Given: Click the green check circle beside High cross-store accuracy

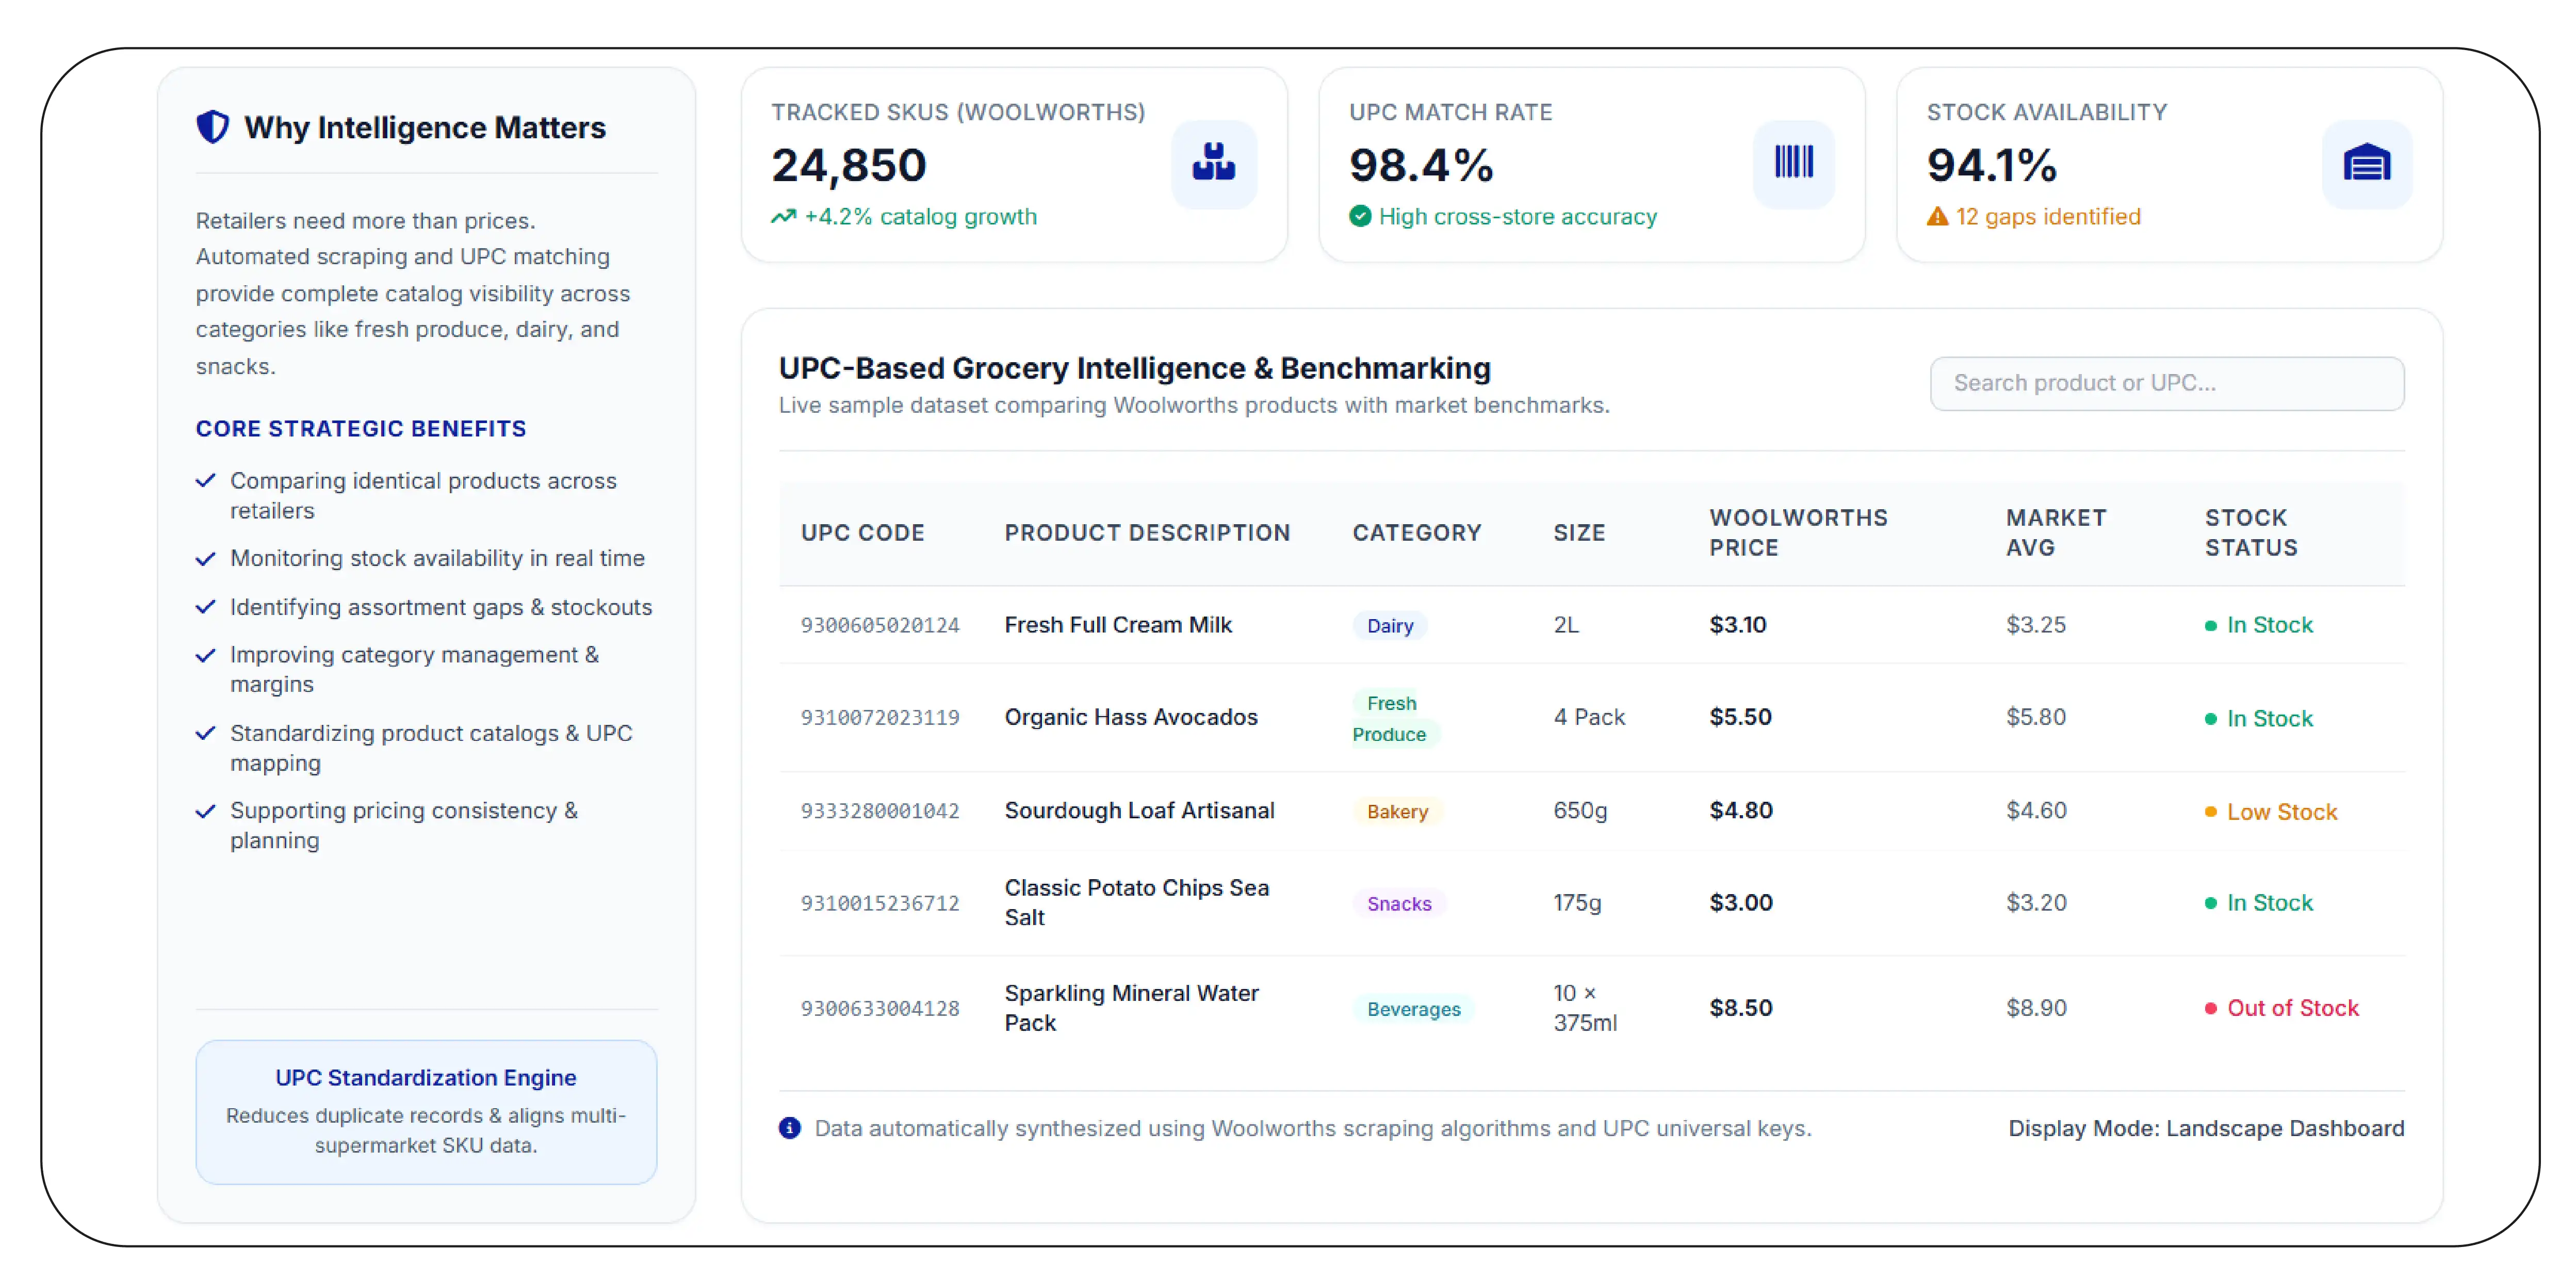Looking at the screenshot, I should tap(1360, 217).
